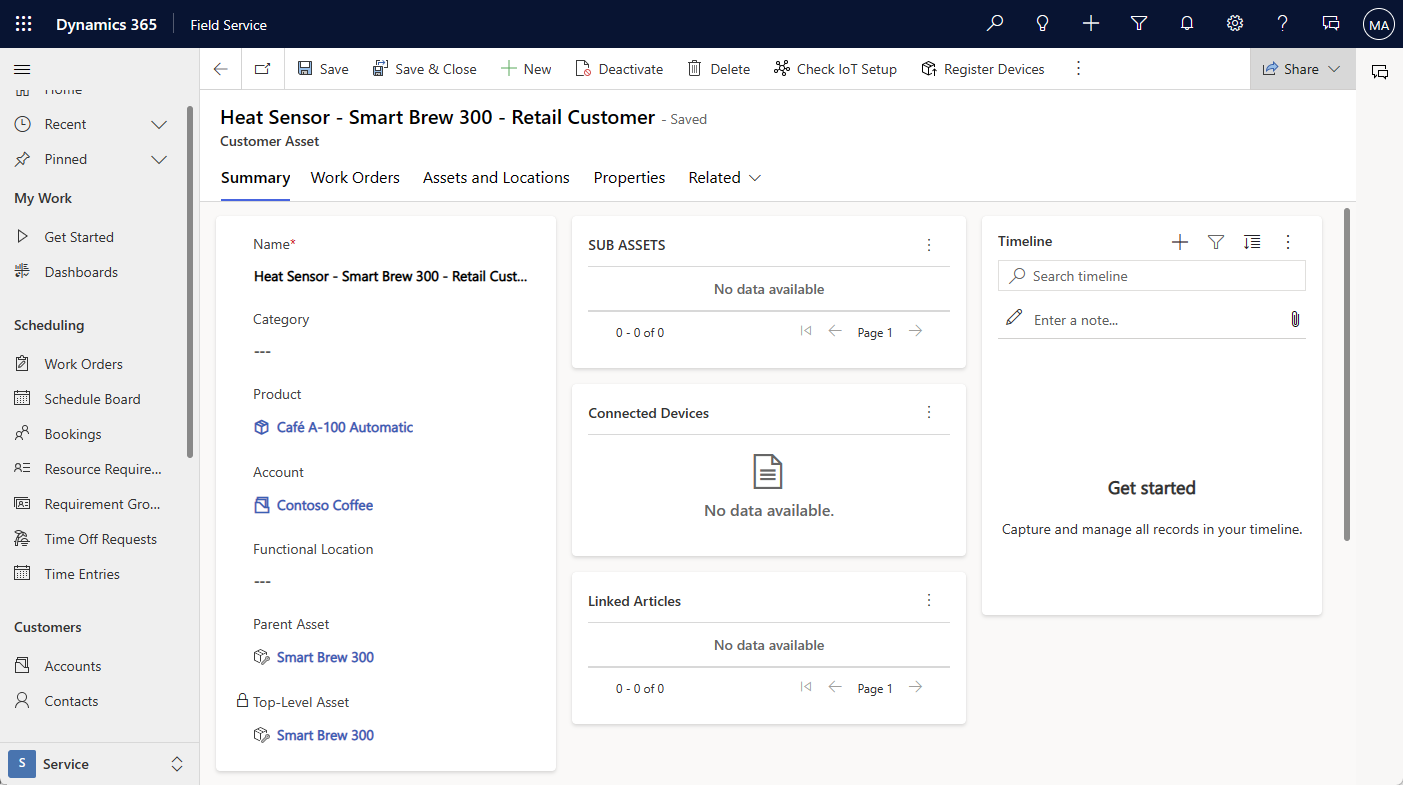Image resolution: width=1403 pixels, height=785 pixels.
Task: Open the Share dropdown
Action: pyautogui.click(x=1302, y=69)
